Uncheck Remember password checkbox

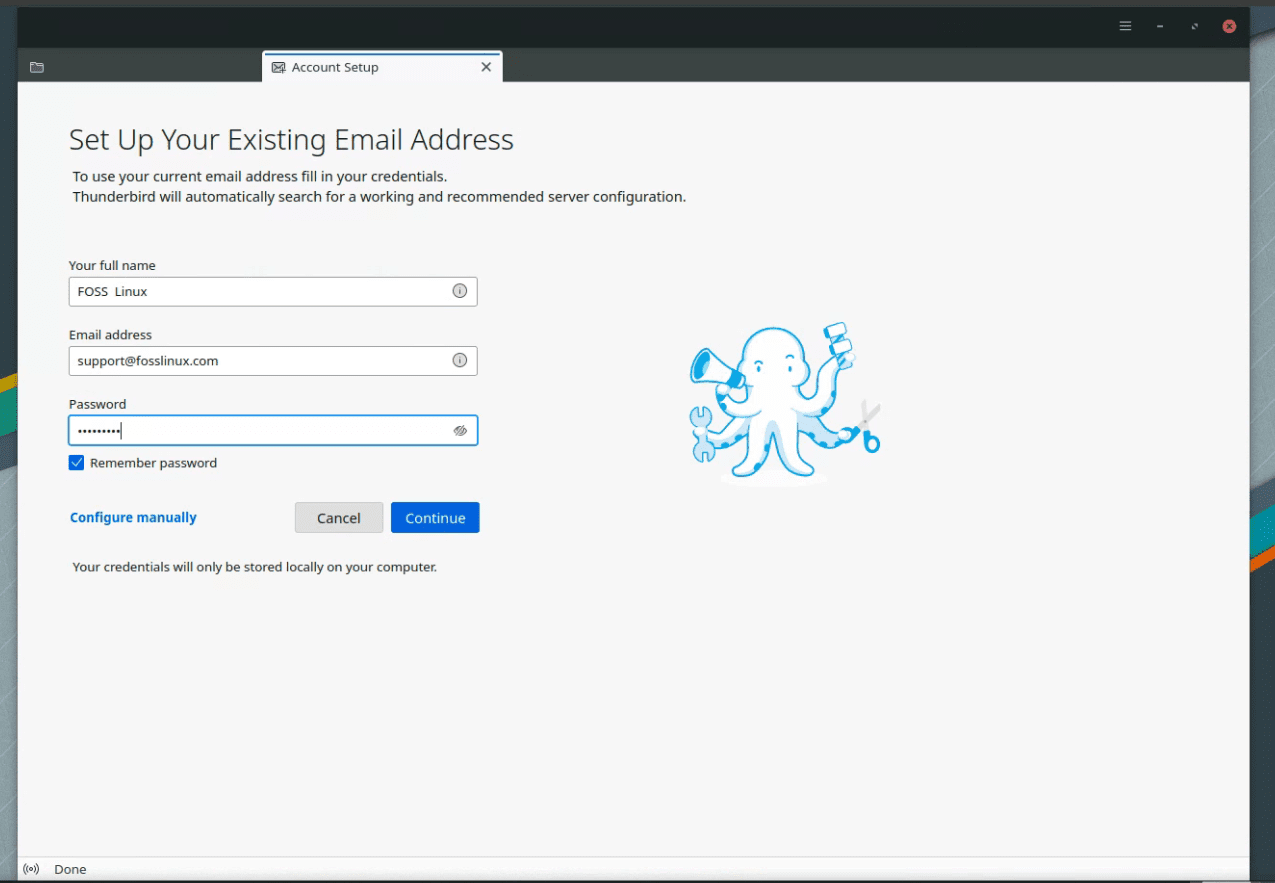[76, 463]
